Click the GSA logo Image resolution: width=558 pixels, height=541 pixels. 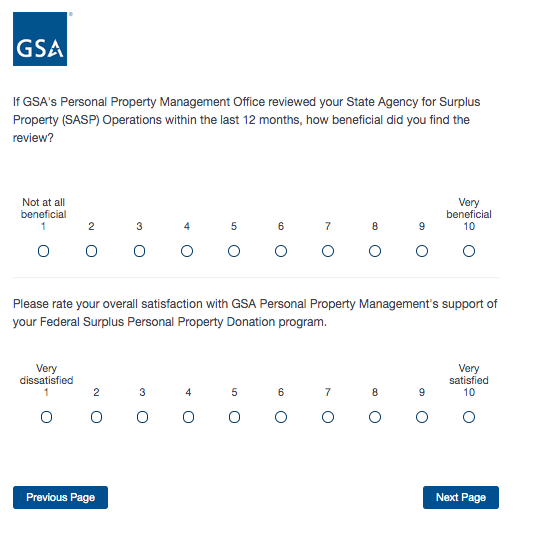(40, 39)
